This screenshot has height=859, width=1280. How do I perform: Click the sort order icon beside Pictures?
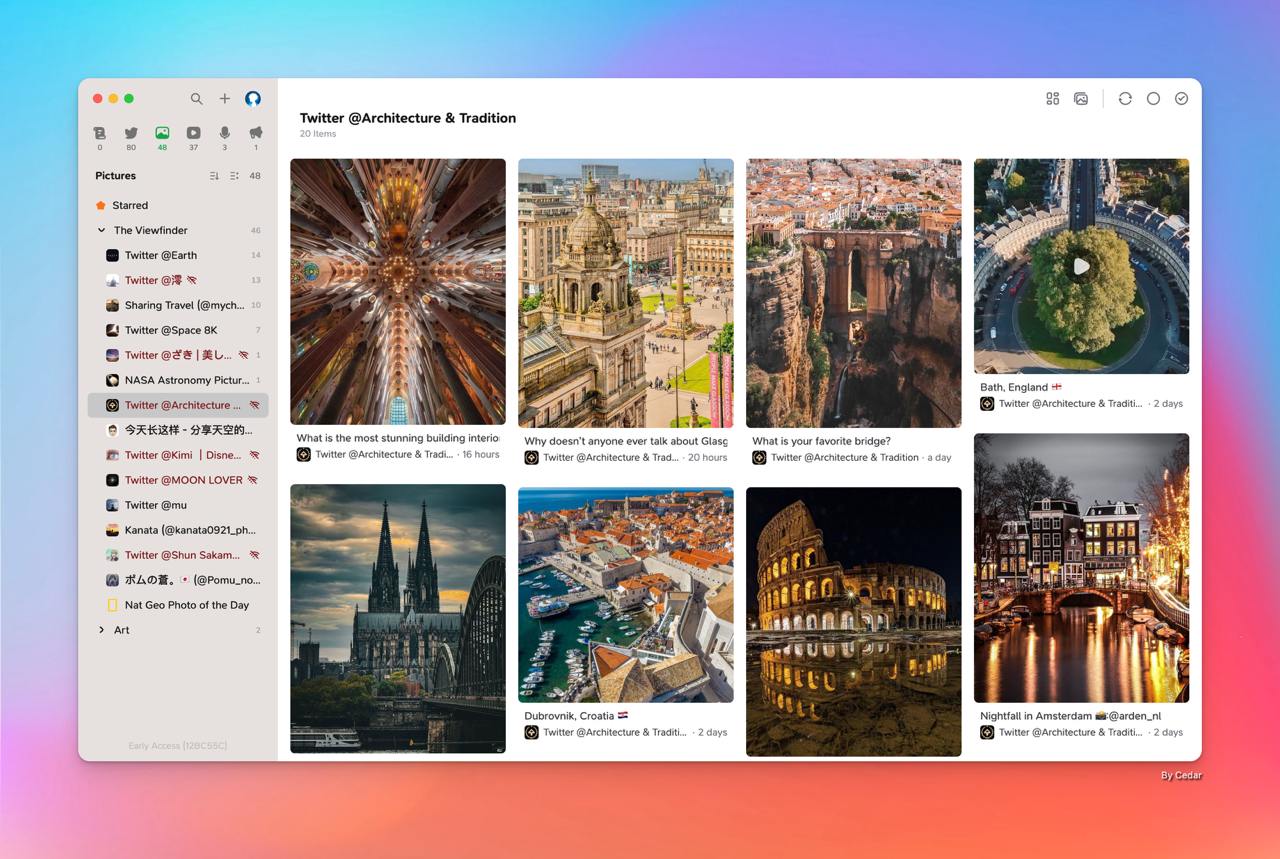(x=214, y=176)
